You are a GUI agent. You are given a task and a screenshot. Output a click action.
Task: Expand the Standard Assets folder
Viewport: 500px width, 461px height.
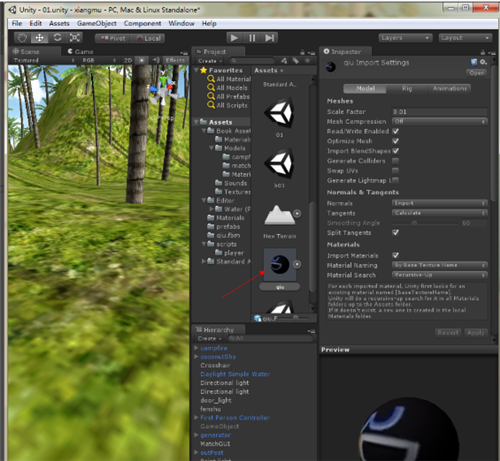point(204,261)
